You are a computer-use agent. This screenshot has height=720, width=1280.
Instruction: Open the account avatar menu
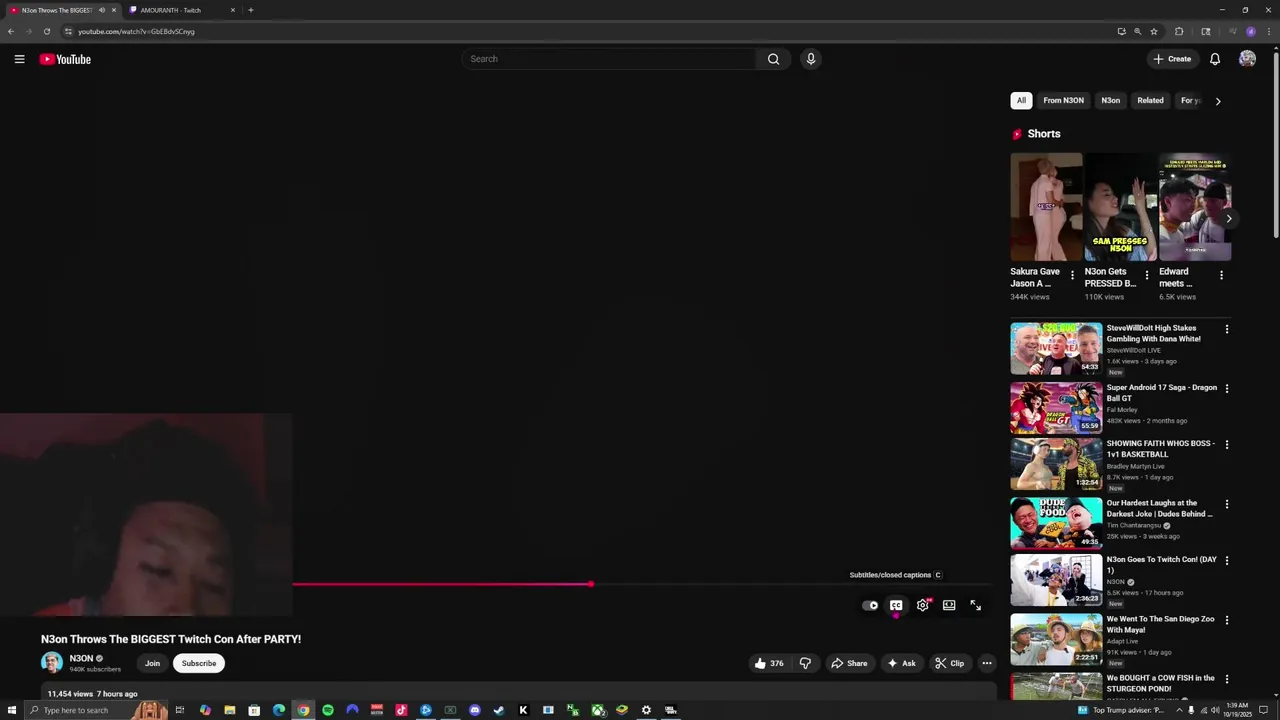coord(1247,59)
